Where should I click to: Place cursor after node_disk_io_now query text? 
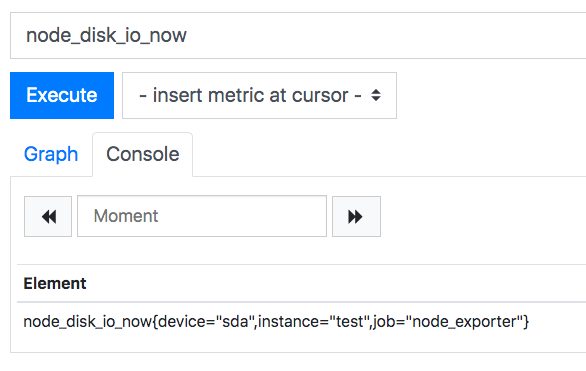coord(188,35)
